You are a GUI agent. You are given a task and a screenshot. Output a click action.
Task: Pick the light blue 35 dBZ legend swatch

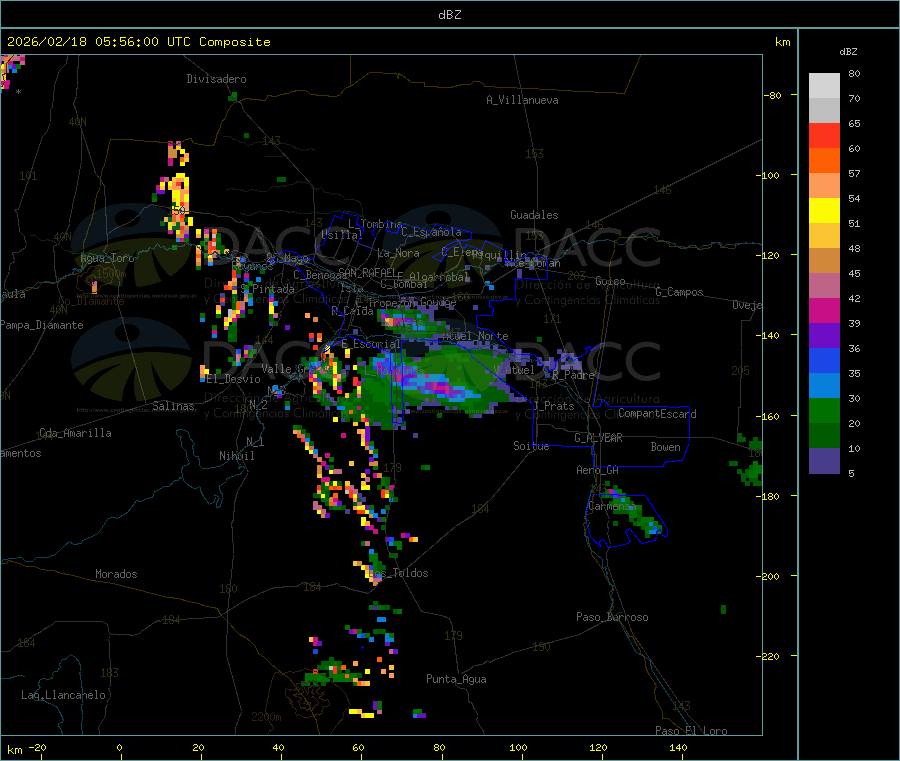pos(824,386)
